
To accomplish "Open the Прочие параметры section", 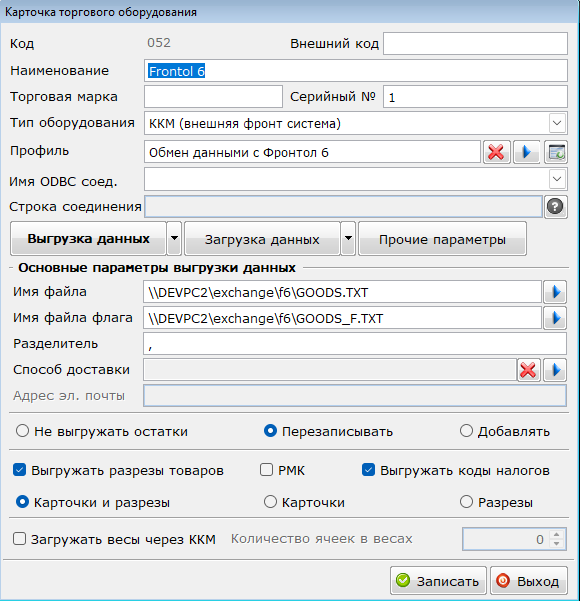I will [x=442, y=238].
